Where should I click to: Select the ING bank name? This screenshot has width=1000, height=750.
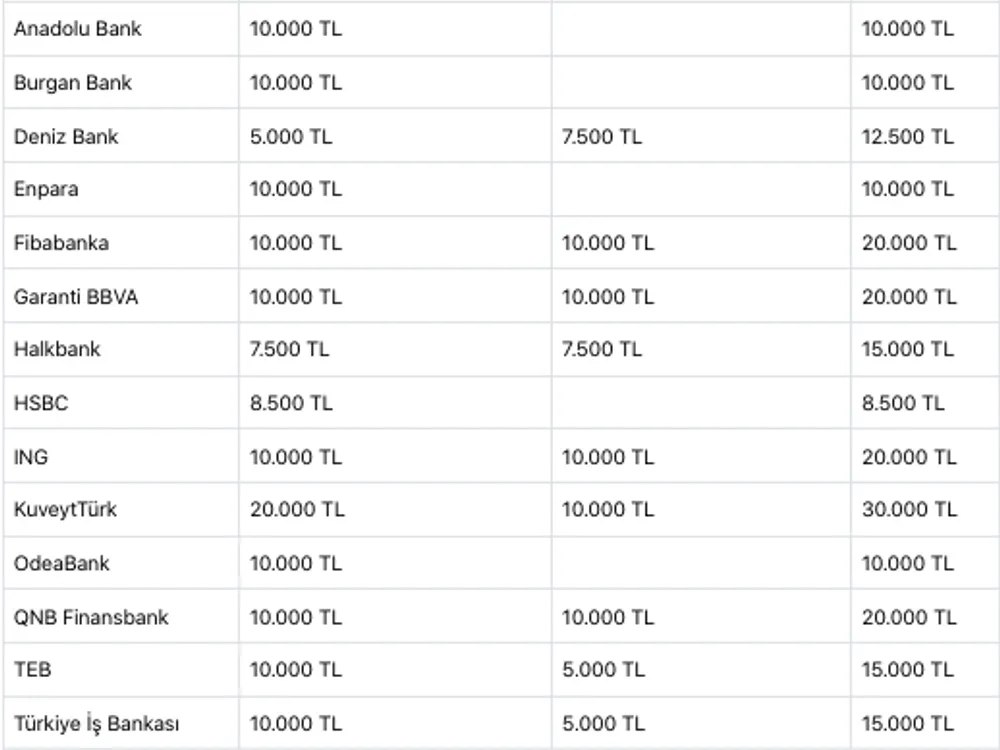(x=31, y=457)
